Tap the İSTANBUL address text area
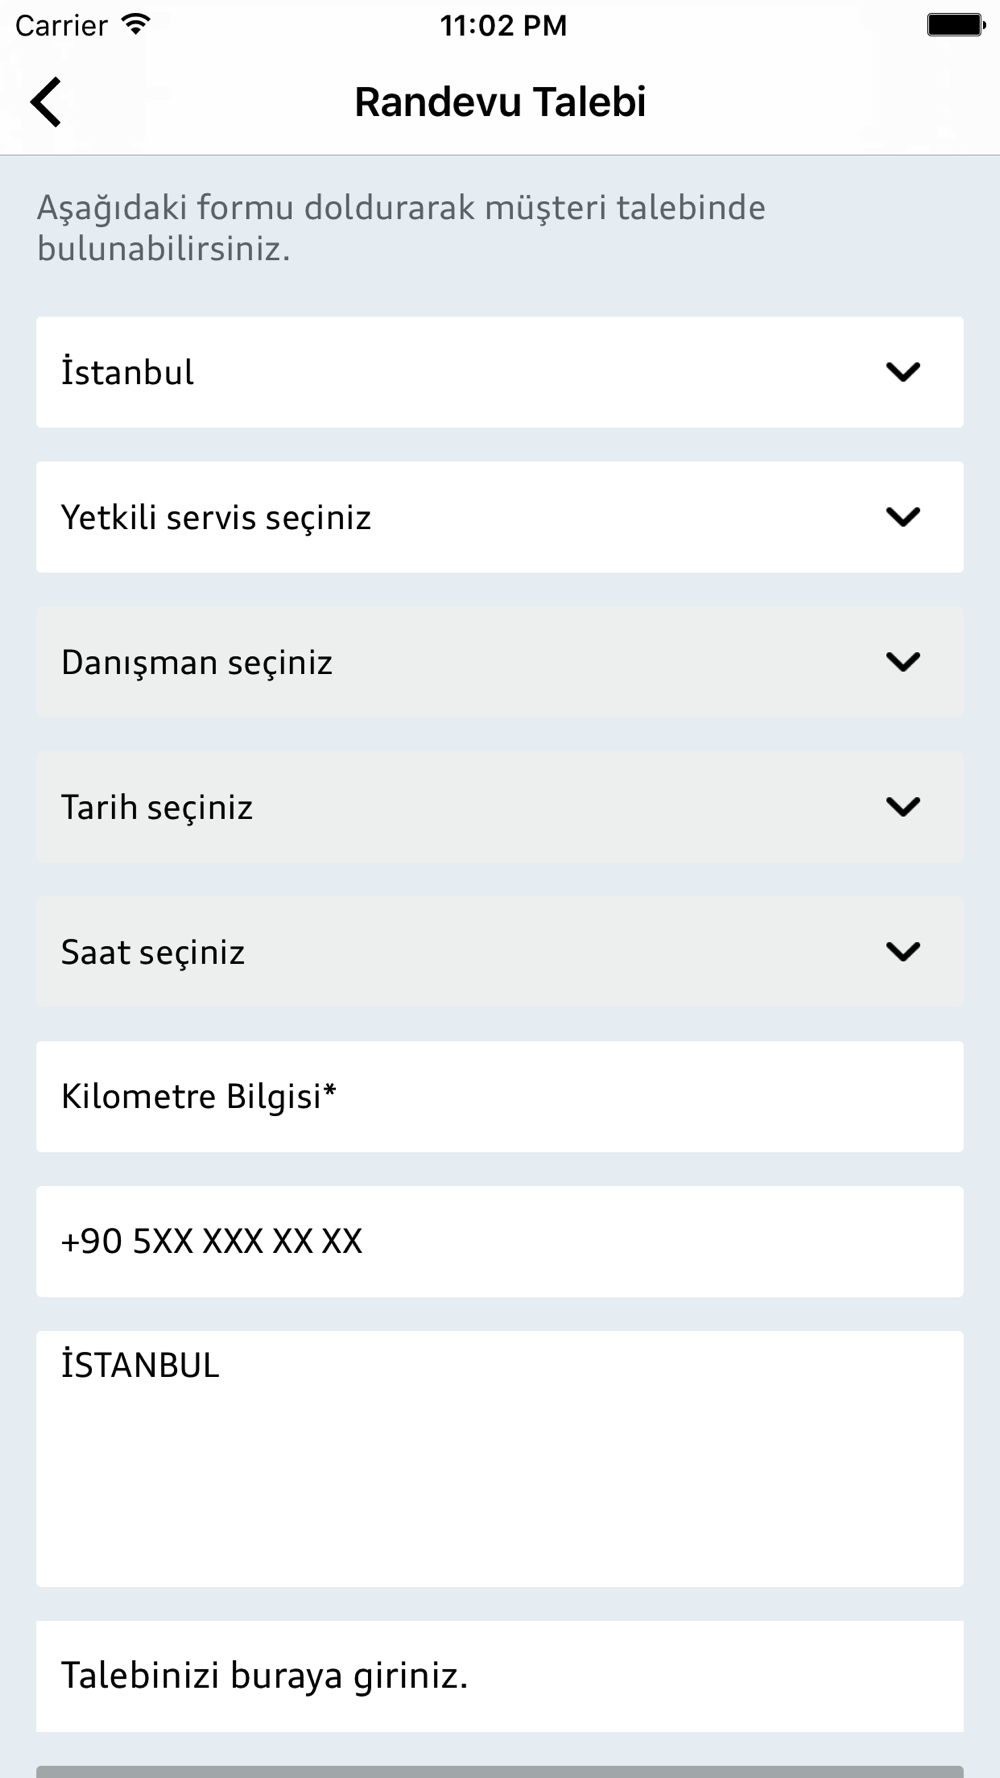Viewport: 1000px width, 1778px height. tap(500, 1458)
